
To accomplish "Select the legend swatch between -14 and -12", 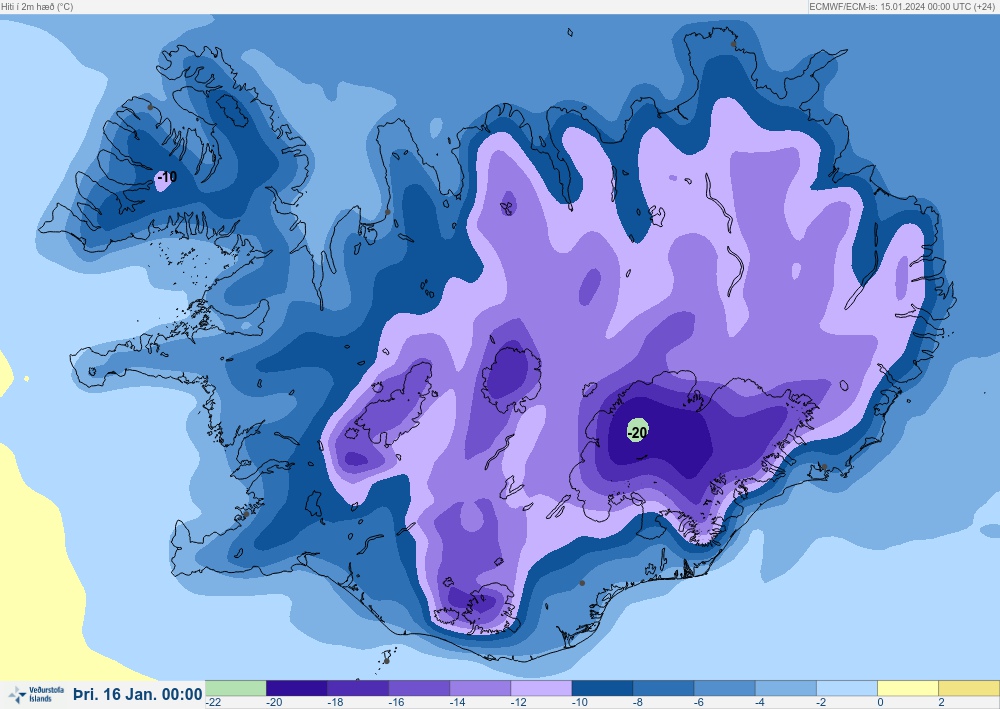I will tap(480, 688).
